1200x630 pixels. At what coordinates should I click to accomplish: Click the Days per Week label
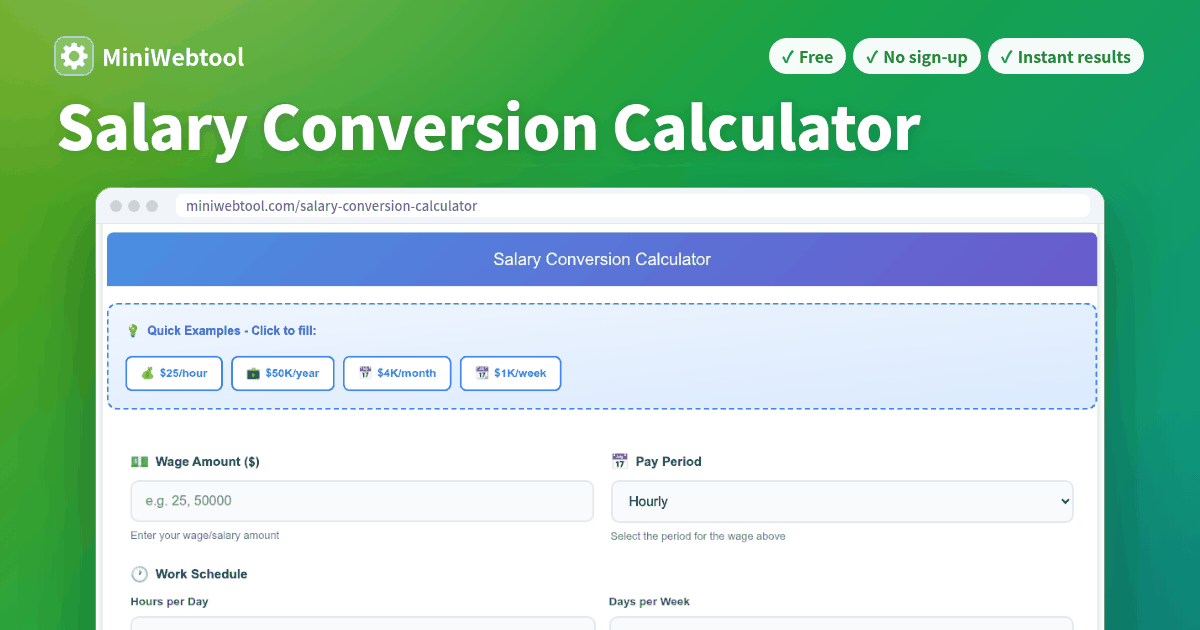(649, 602)
